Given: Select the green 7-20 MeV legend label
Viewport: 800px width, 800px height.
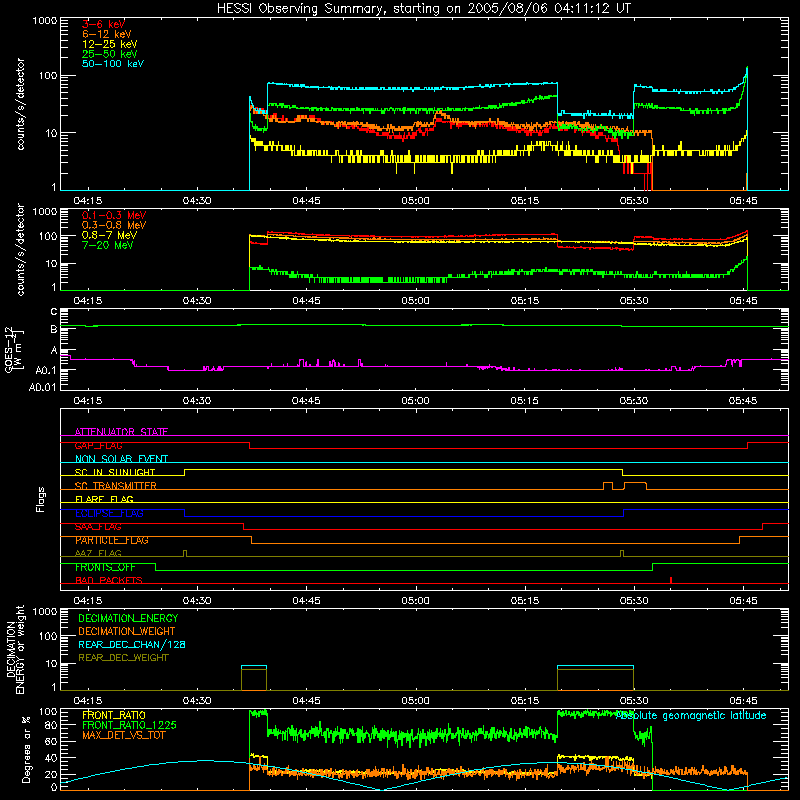Looking at the screenshot, I should (x=108, y=245).
